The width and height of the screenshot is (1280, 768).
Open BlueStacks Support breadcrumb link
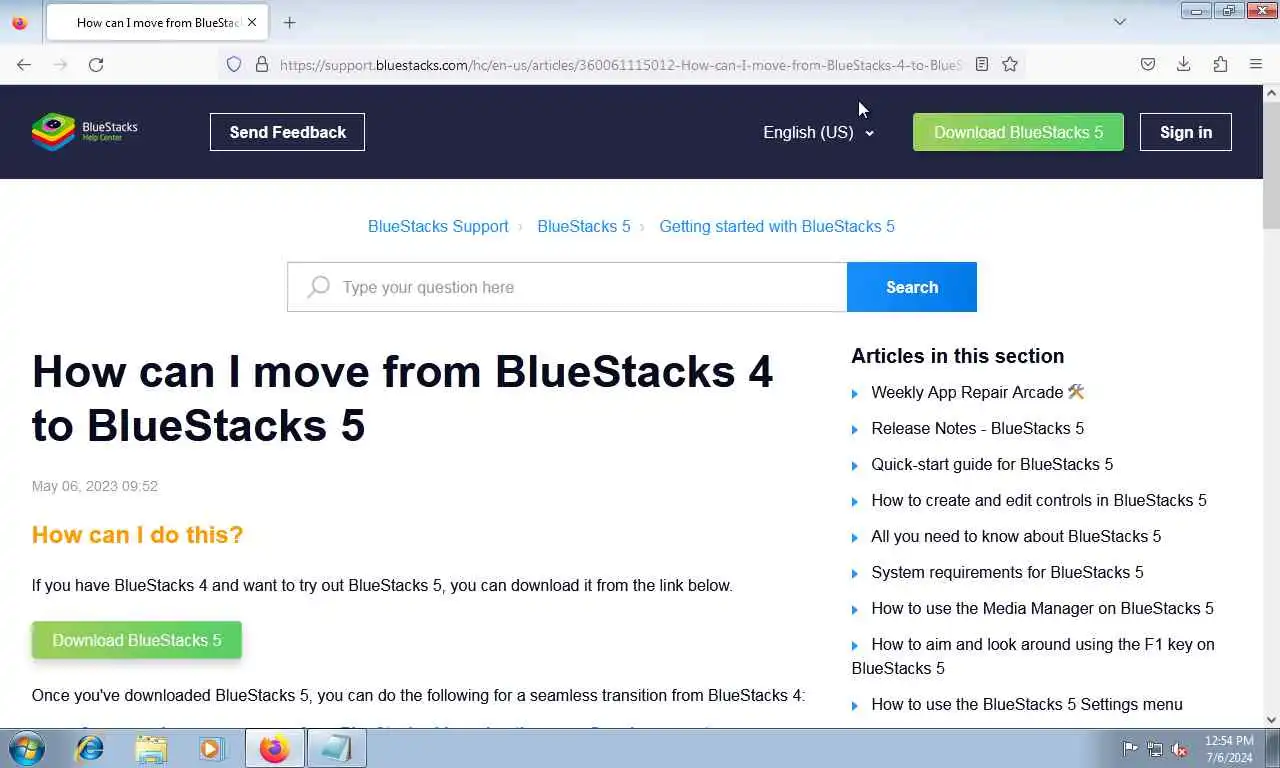438,226
